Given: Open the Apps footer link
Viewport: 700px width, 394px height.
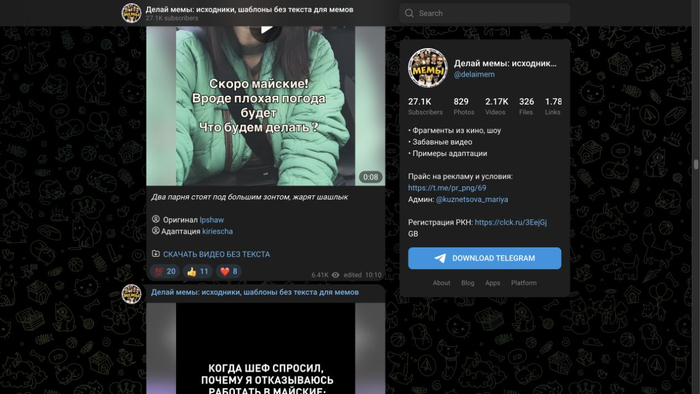Looking at the screenshot, I should 492,283.
